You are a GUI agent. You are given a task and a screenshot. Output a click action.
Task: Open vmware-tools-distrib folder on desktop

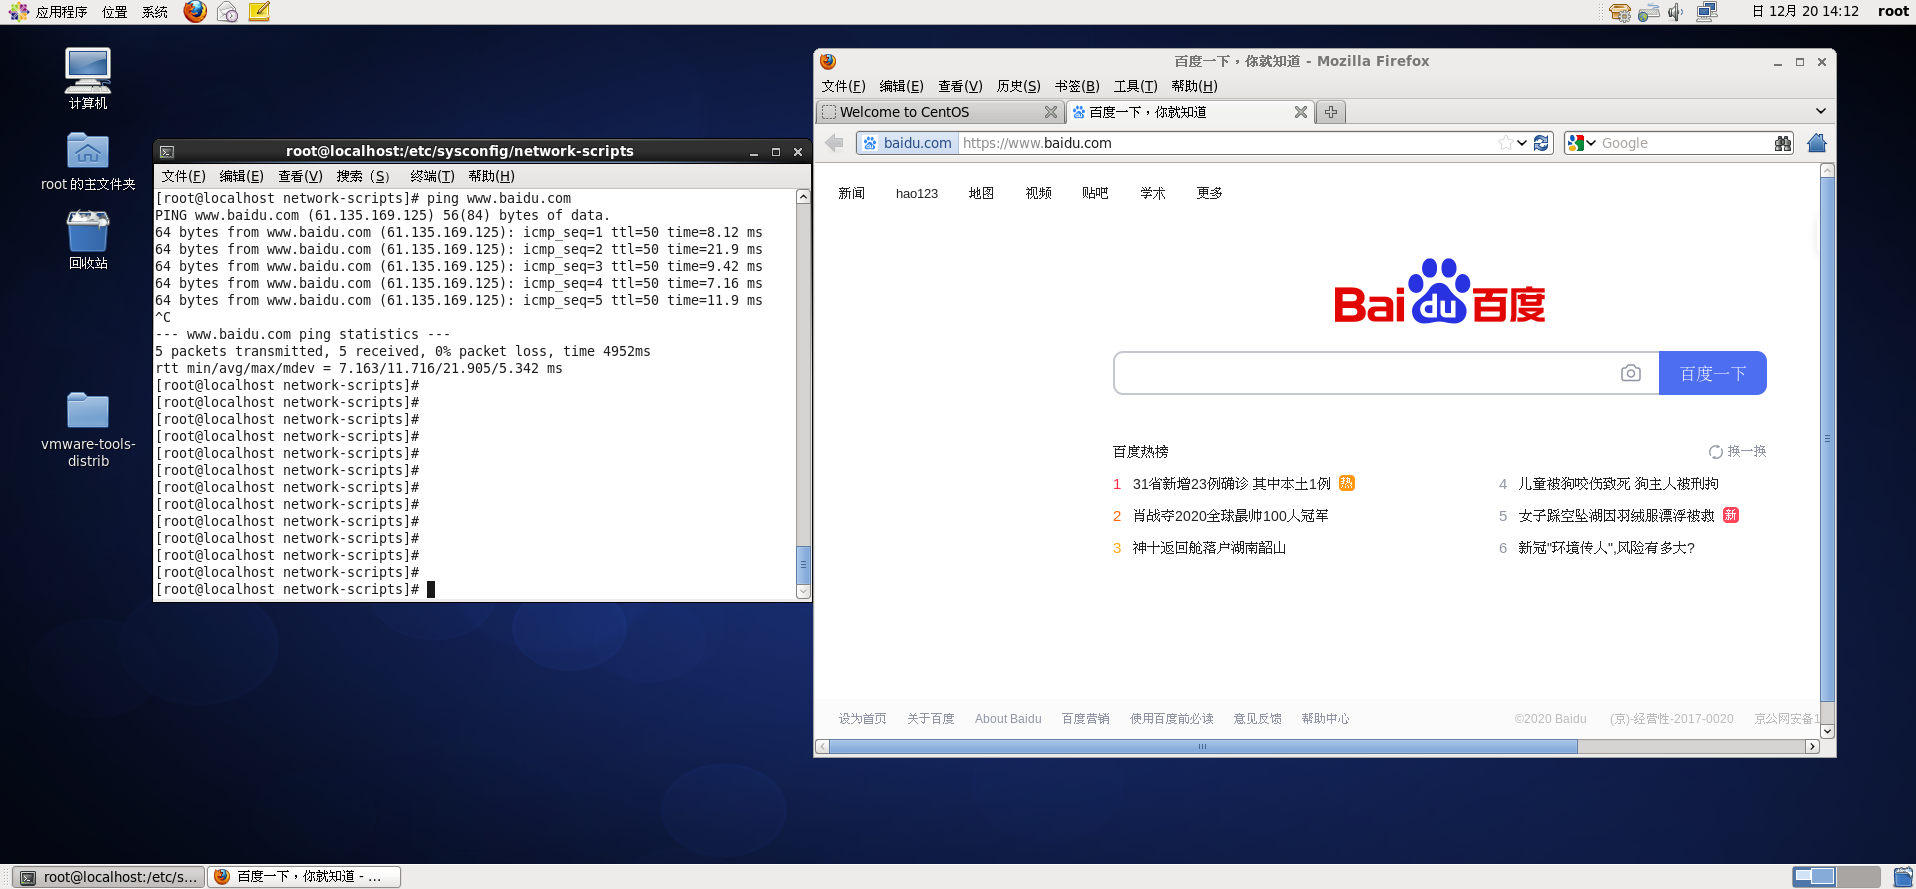tap(88, 430)
